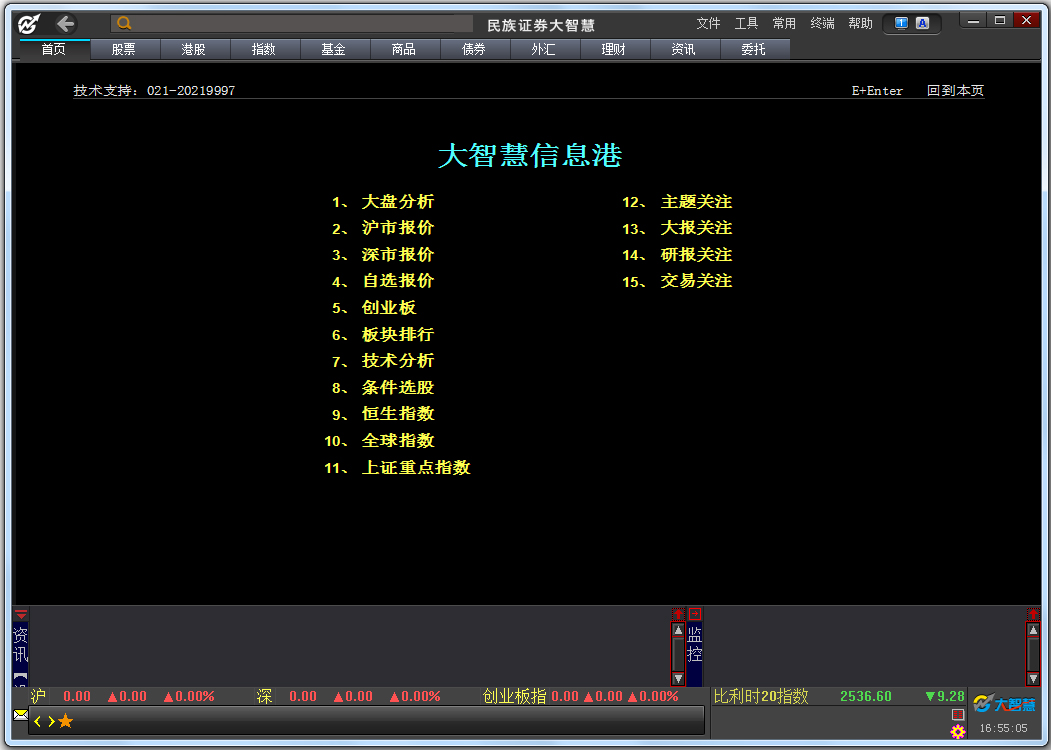Switch to the 理财 tab
The width and height of the screenshot is (1051, 750).
click(615, 50)
